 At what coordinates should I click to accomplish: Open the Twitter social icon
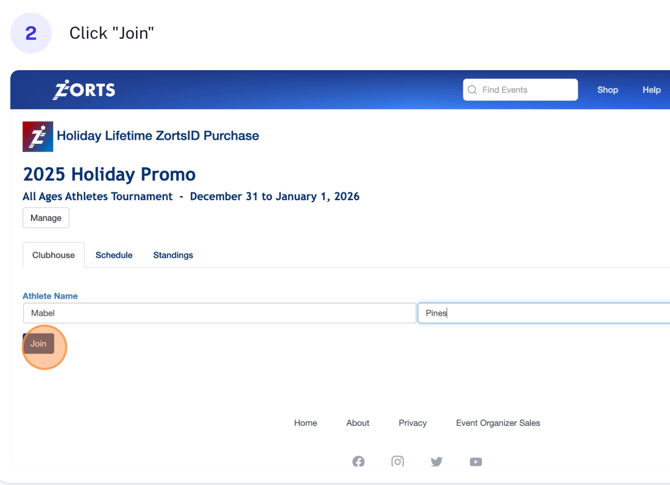[436, 462]
